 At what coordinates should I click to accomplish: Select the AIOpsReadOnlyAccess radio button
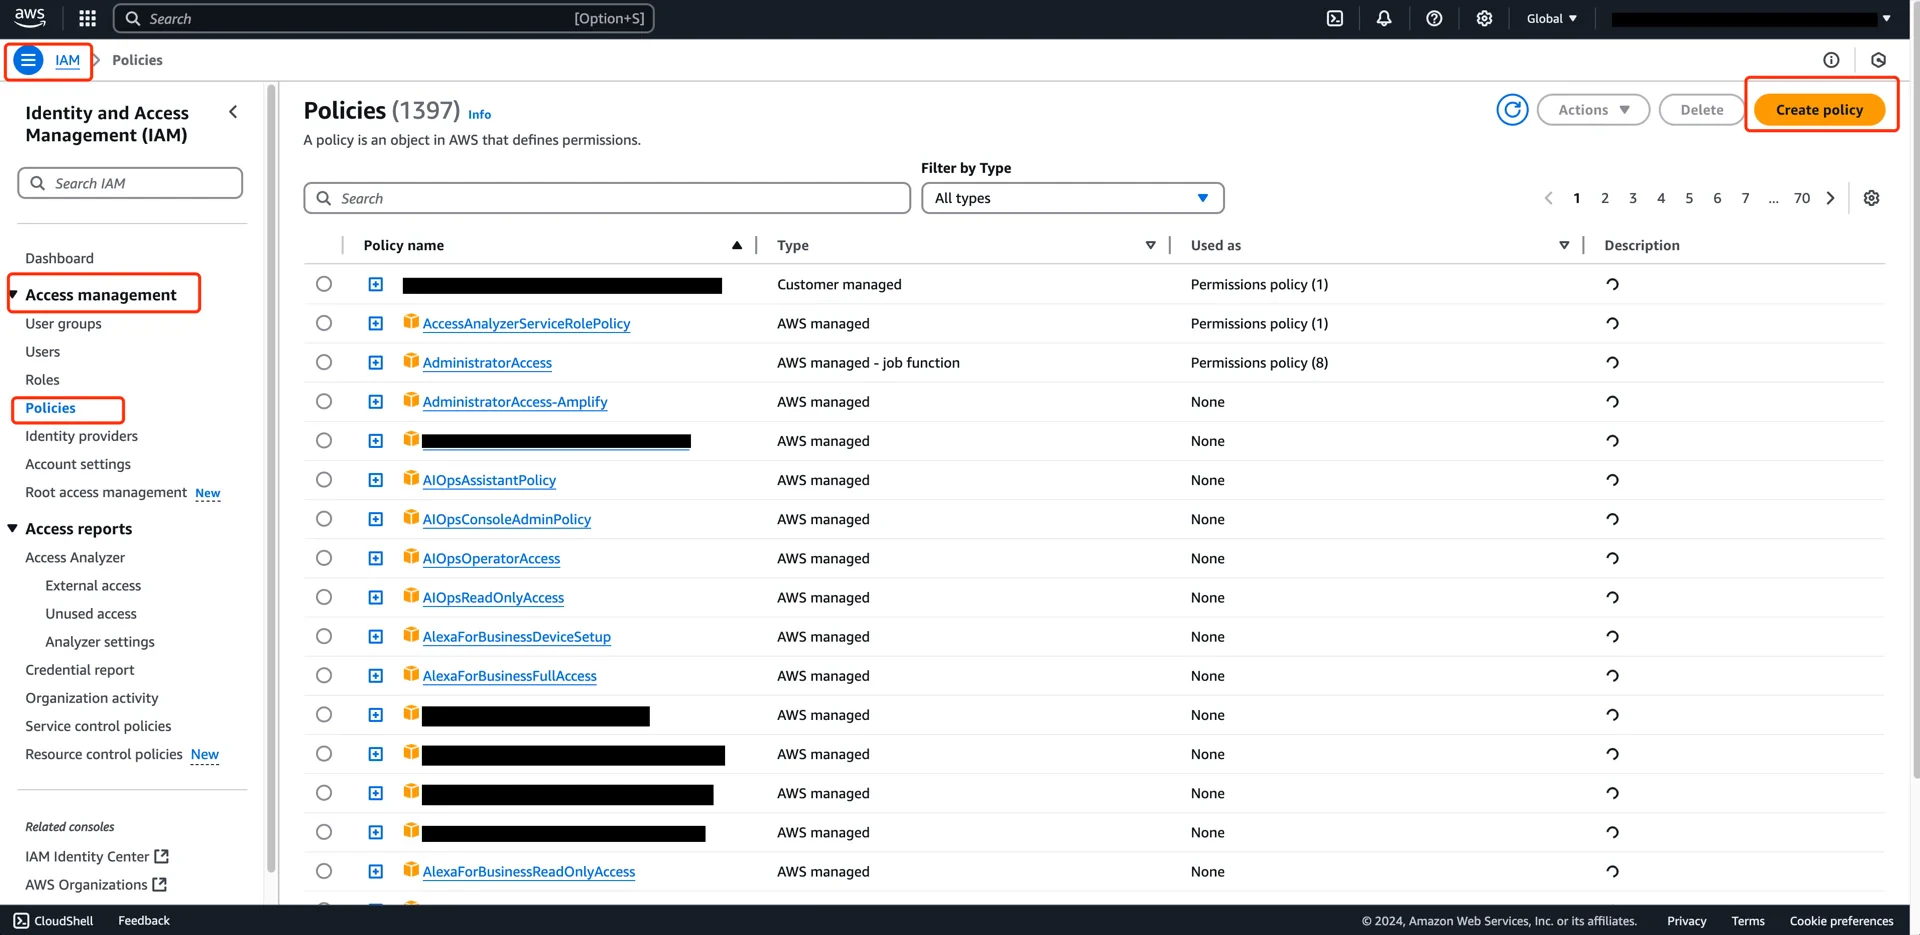coord(324,597)
